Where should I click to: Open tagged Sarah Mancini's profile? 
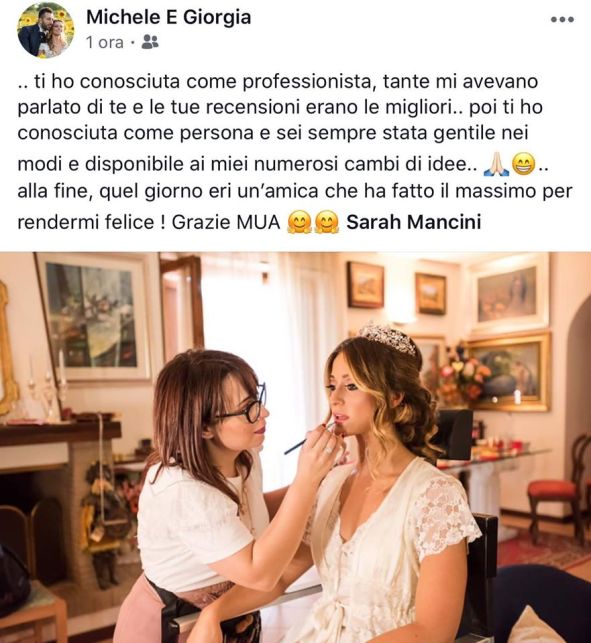pos(413,222)
